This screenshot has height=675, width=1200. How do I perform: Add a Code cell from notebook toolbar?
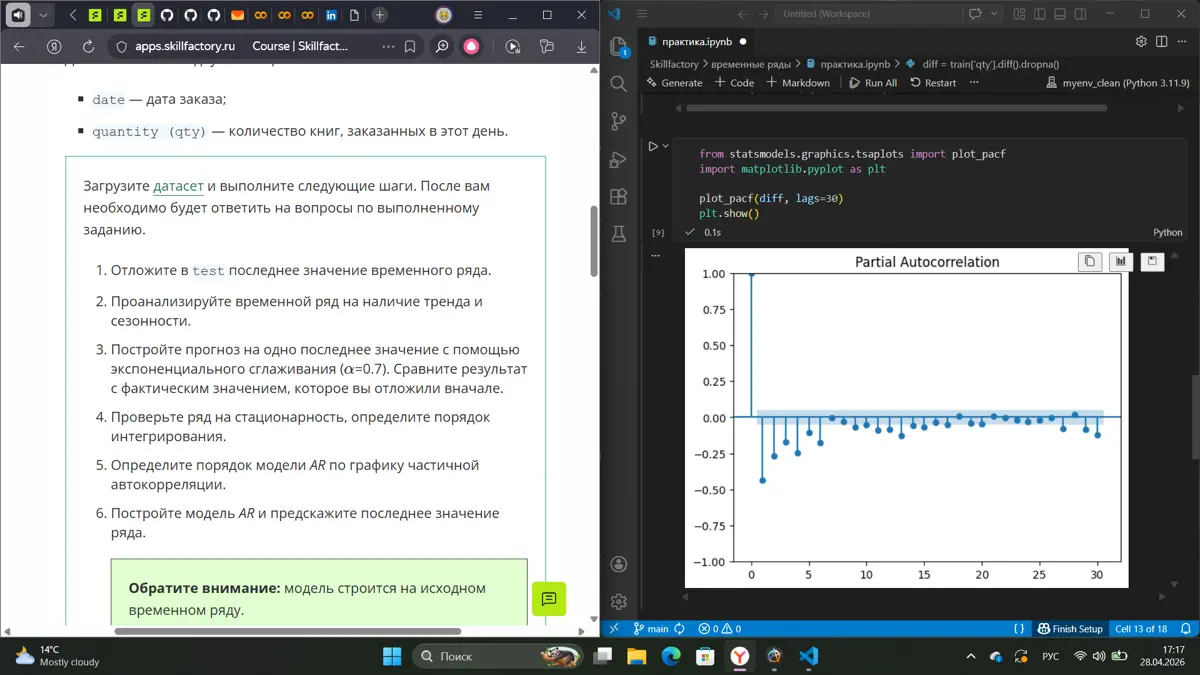click(x=735, y=83)
